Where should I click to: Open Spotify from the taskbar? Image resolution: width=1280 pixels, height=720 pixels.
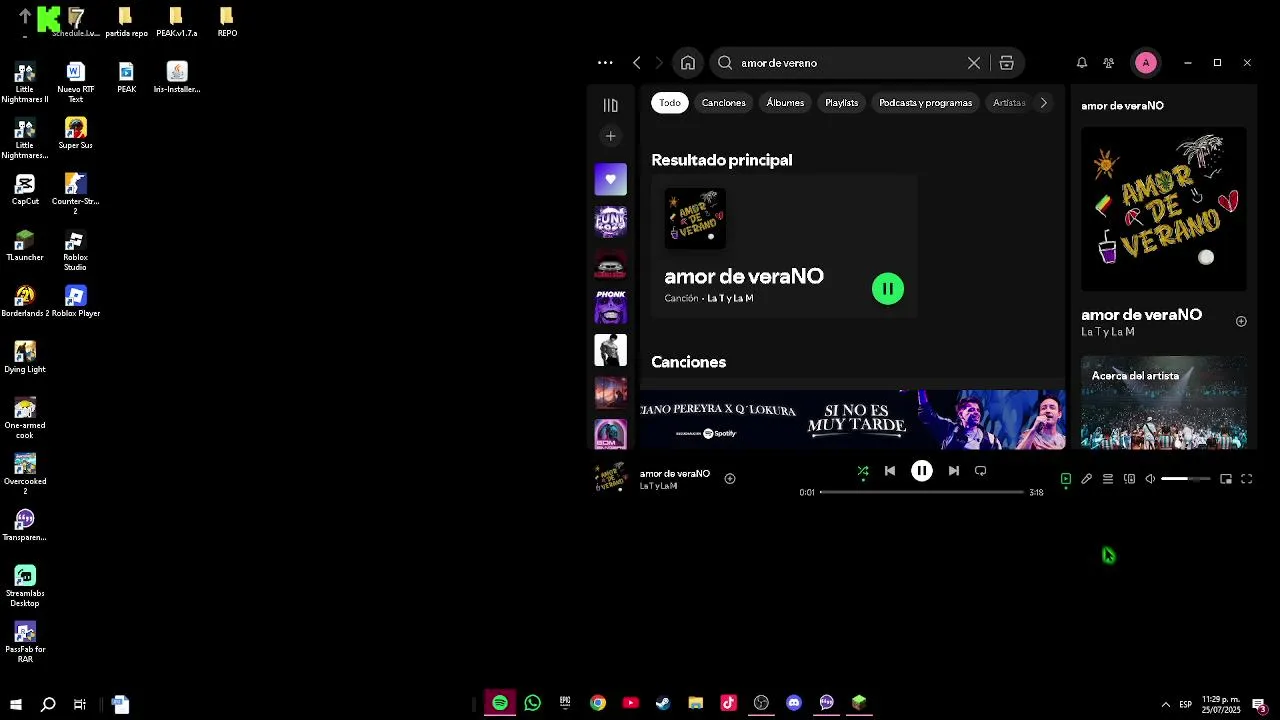coord(500,703)
